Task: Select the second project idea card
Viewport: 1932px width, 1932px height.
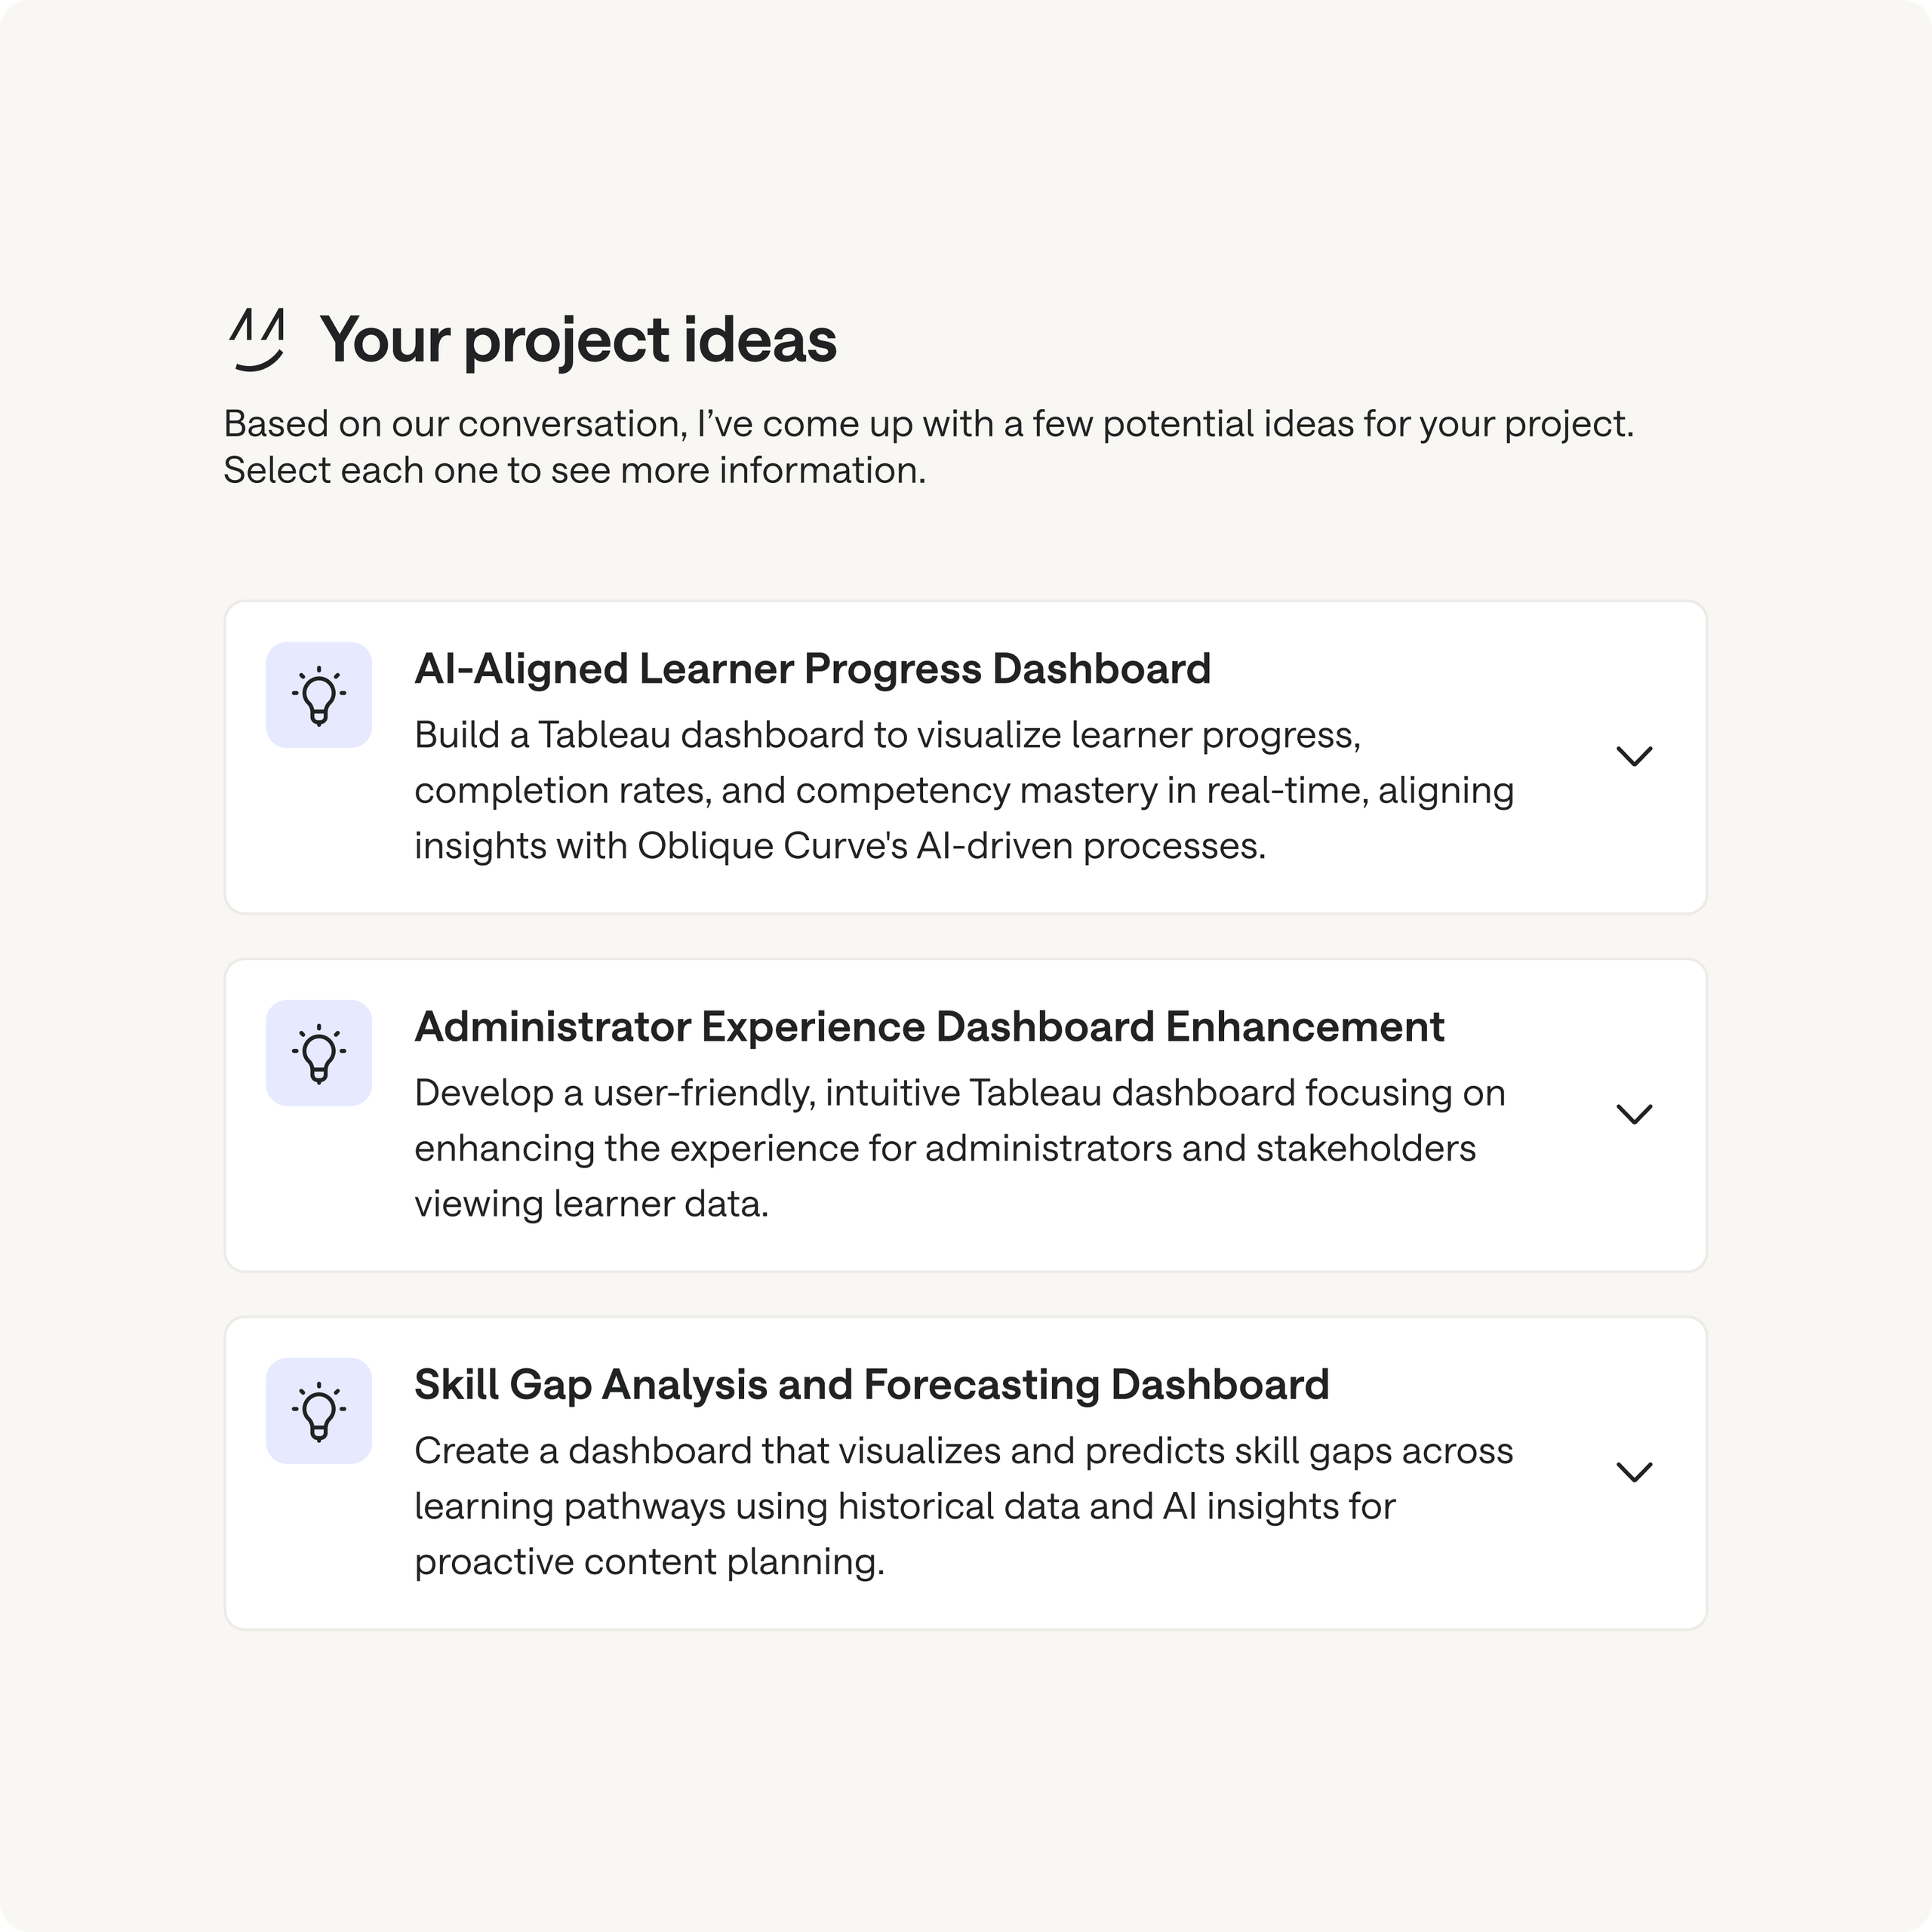Action: (x=965, y=1115)
